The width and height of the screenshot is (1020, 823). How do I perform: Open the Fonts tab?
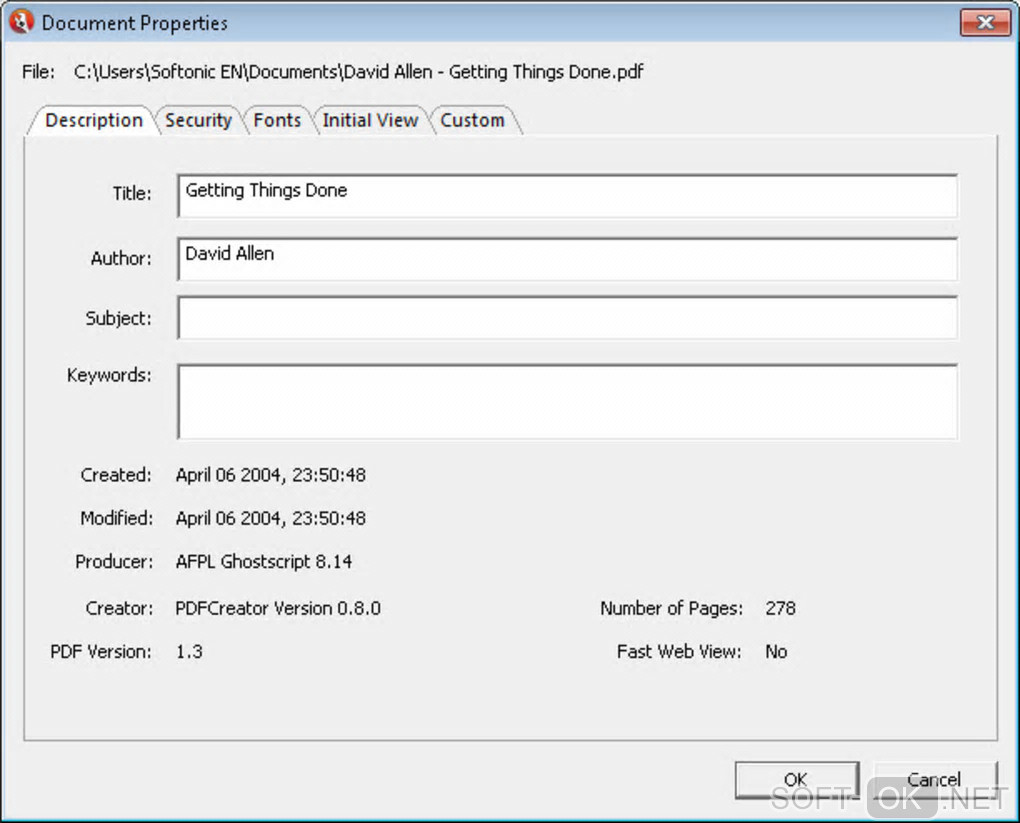[x=277, y=120]
